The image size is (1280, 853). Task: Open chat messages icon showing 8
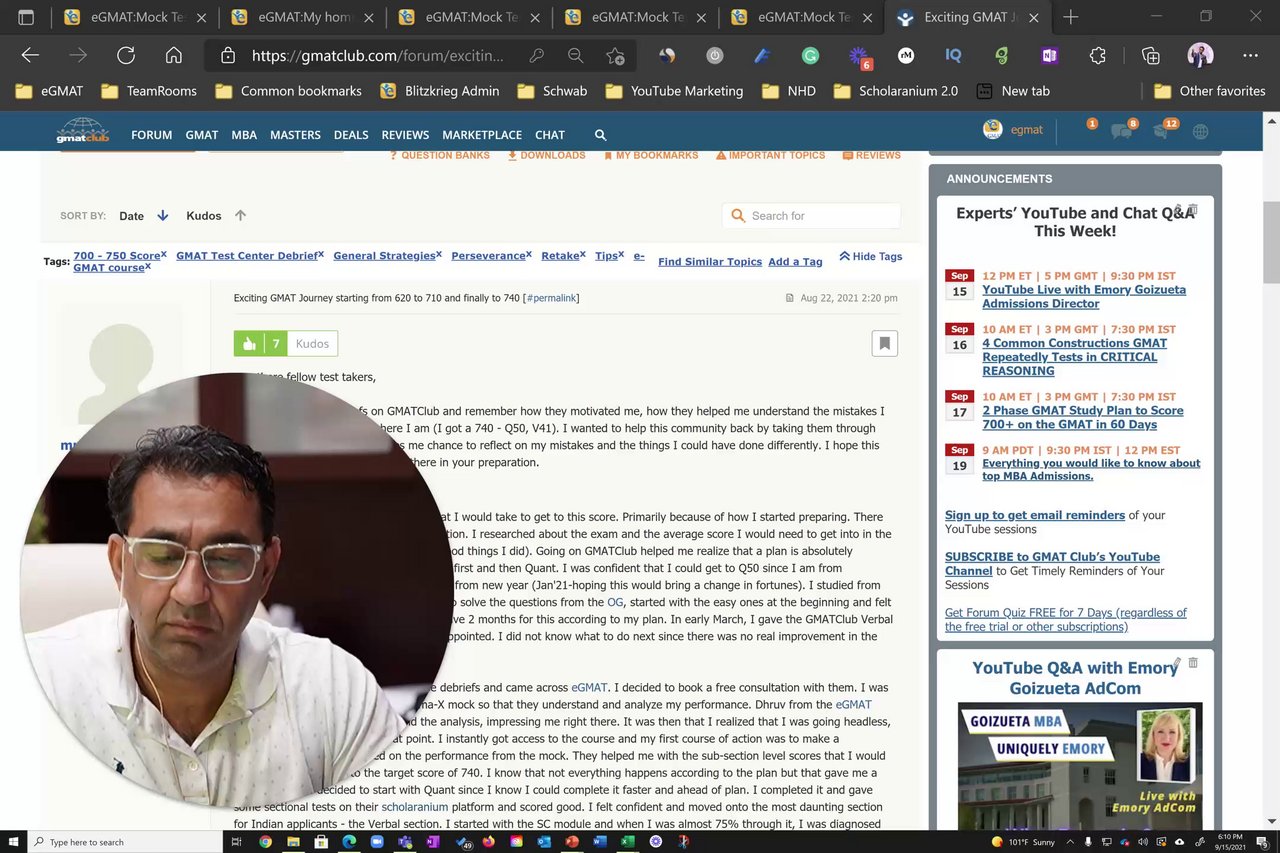pos(1123,129)
